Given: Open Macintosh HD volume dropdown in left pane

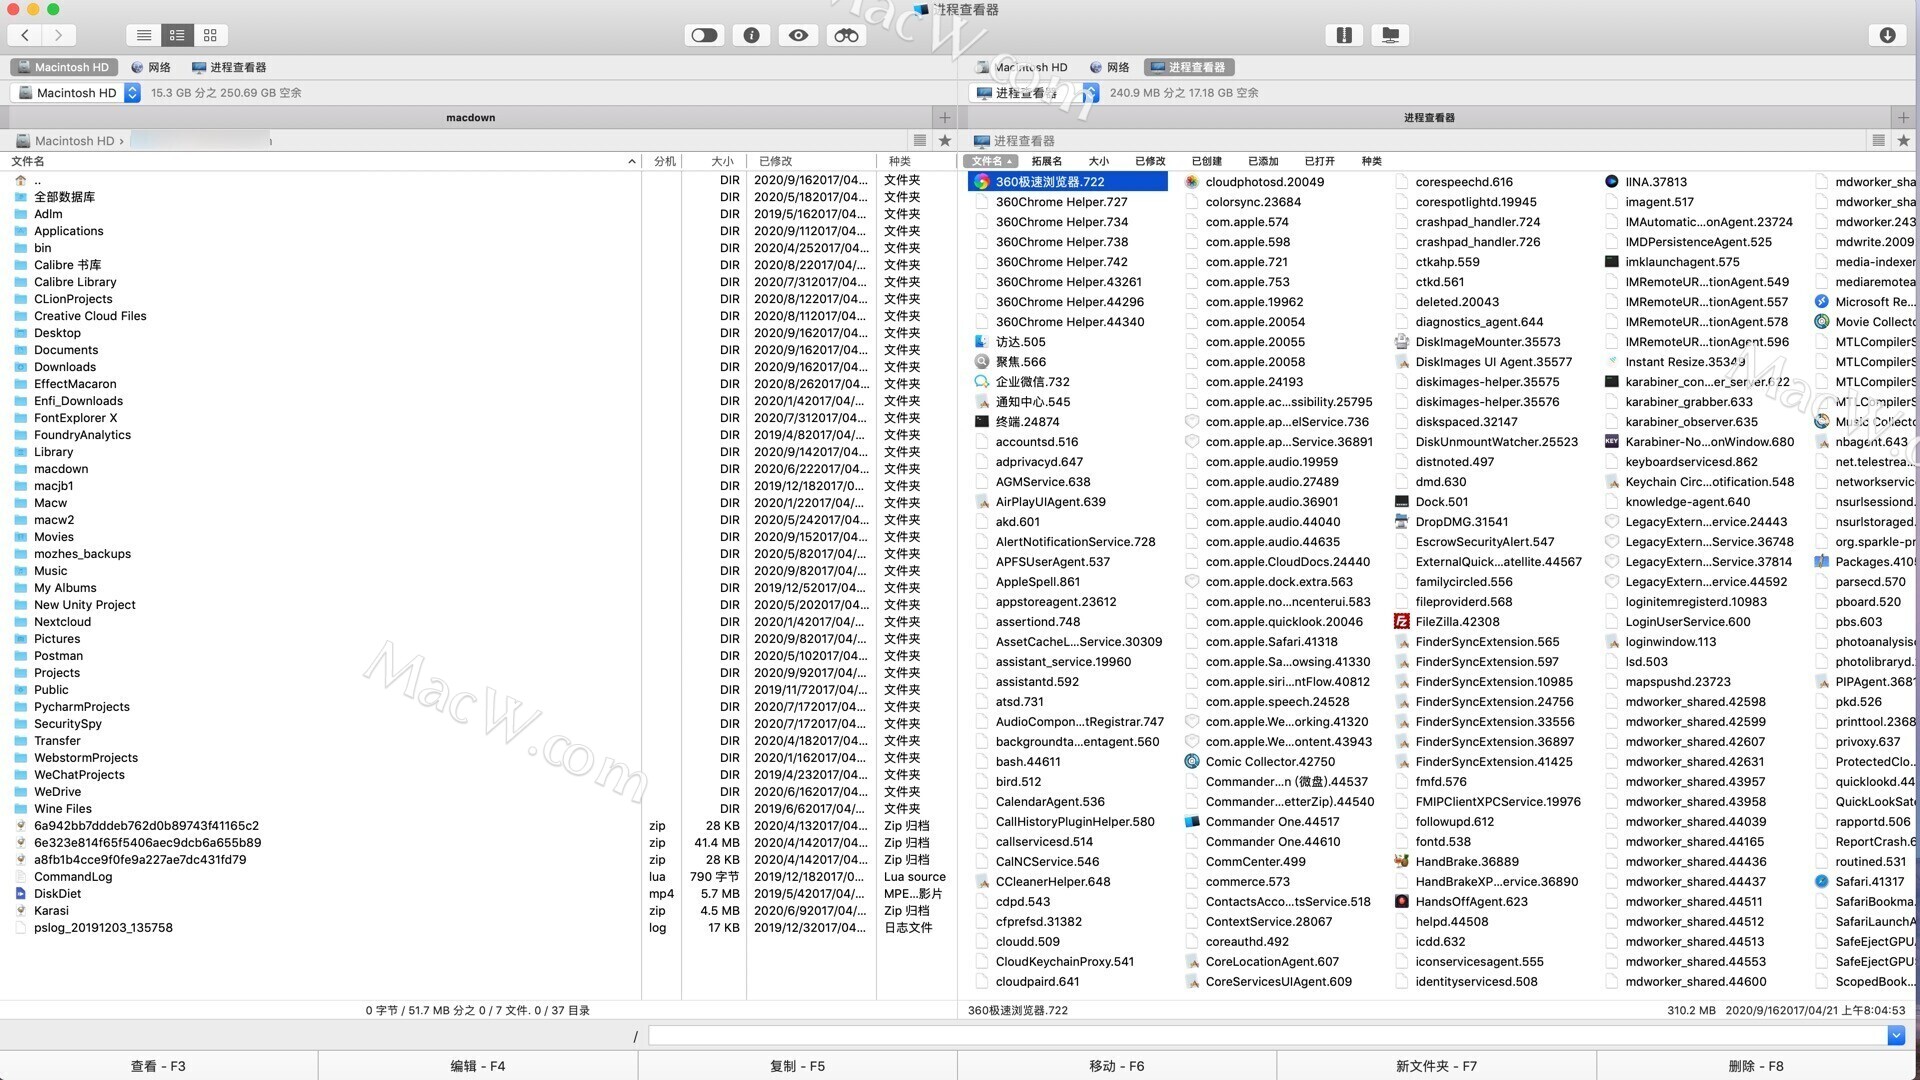Looking at the screenshot, I should (76, 93).
